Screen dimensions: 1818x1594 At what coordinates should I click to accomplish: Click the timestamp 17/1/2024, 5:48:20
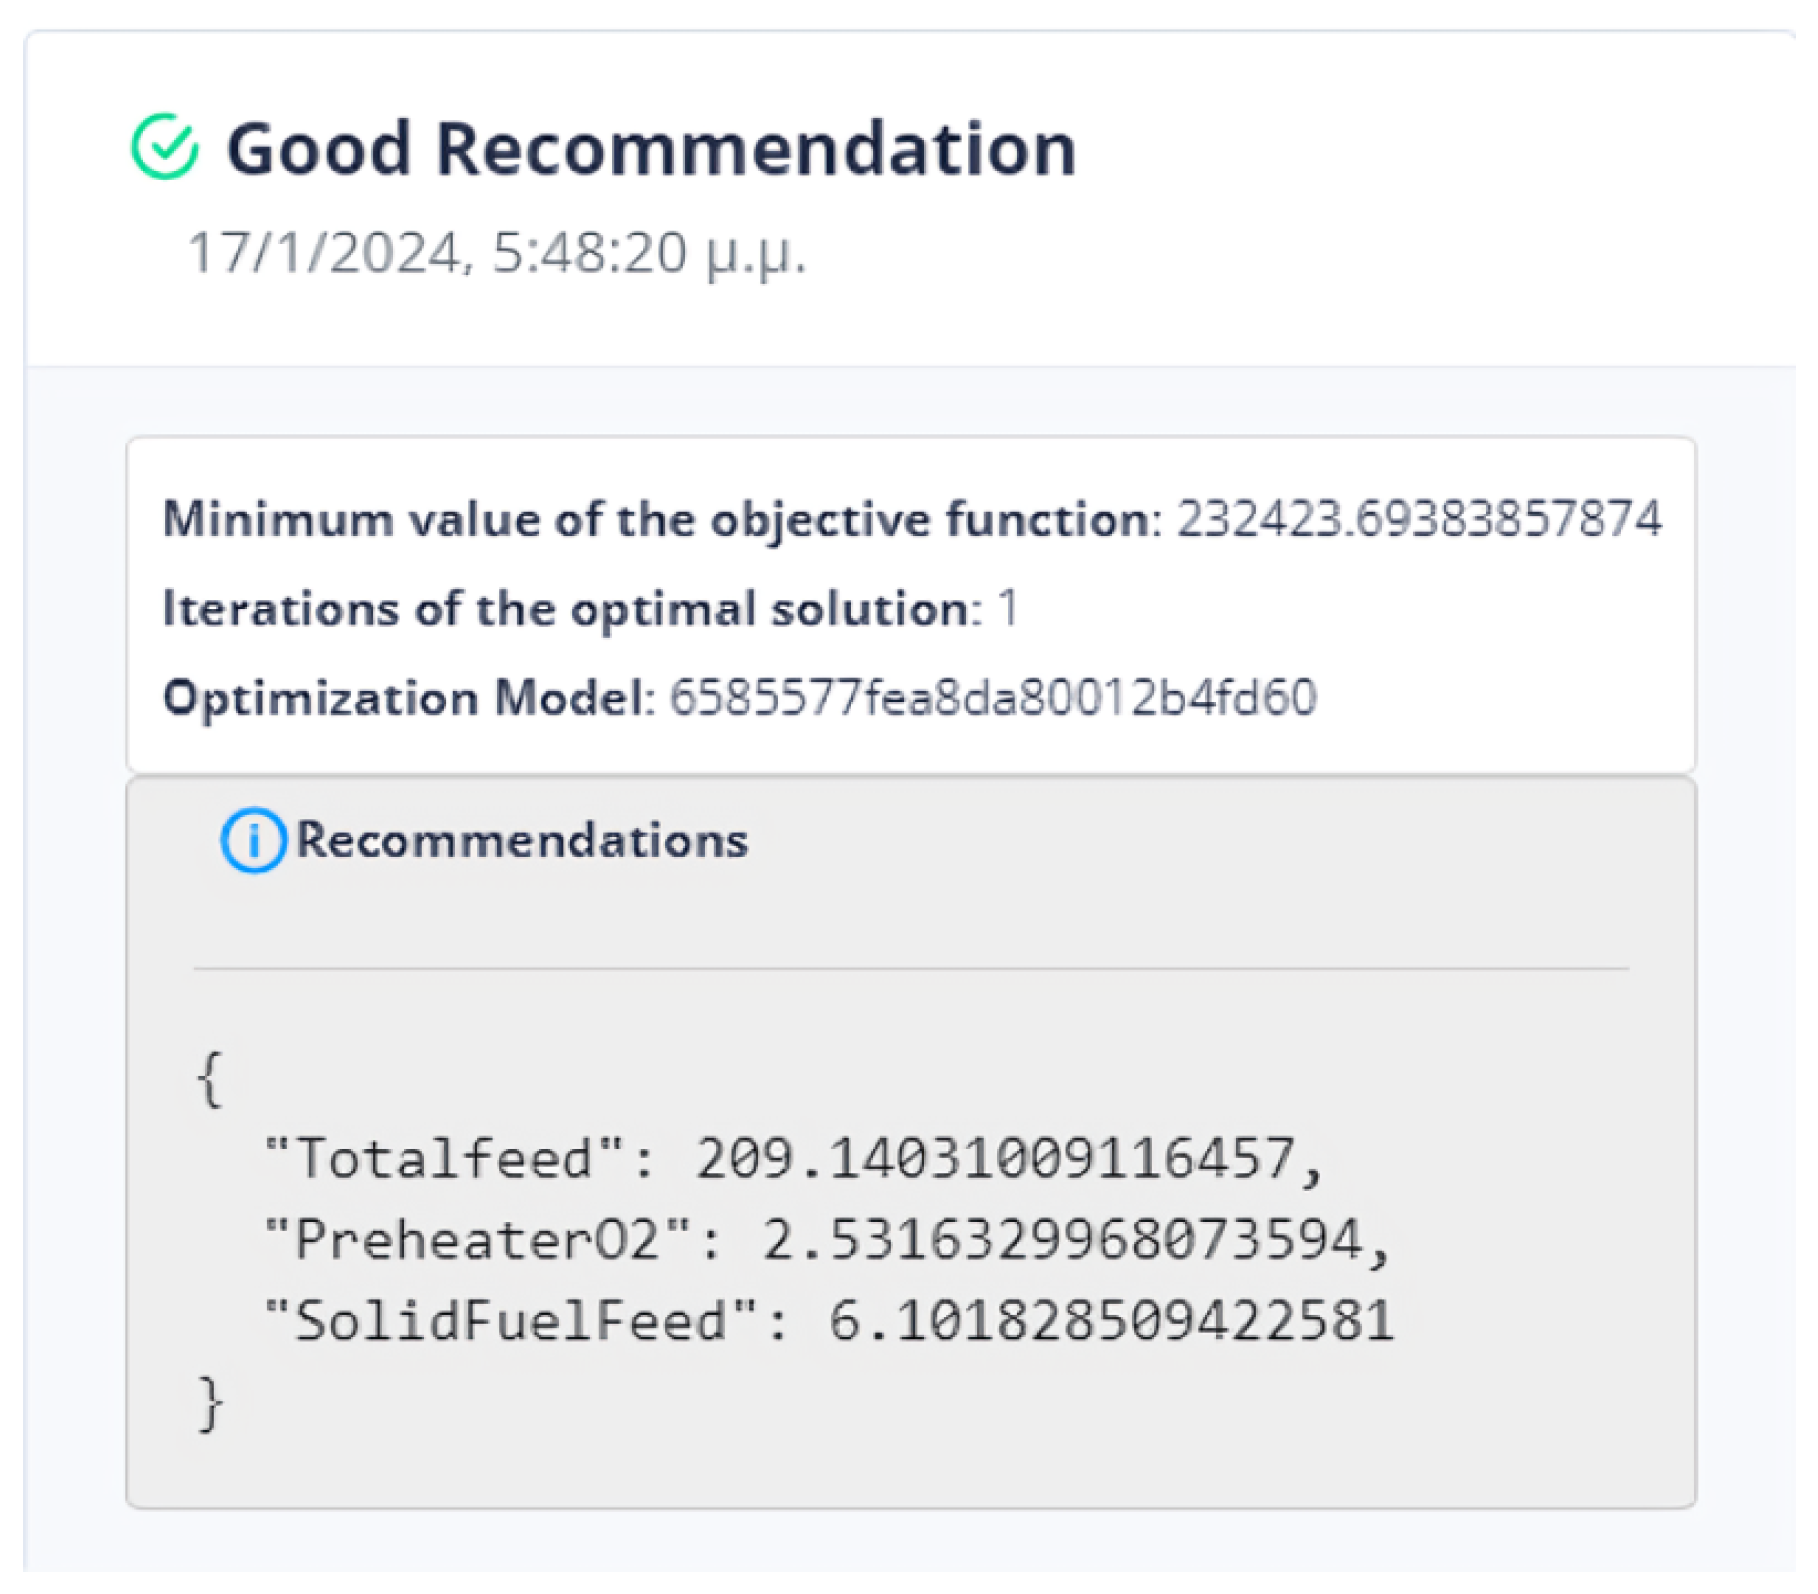click(496, 253)
